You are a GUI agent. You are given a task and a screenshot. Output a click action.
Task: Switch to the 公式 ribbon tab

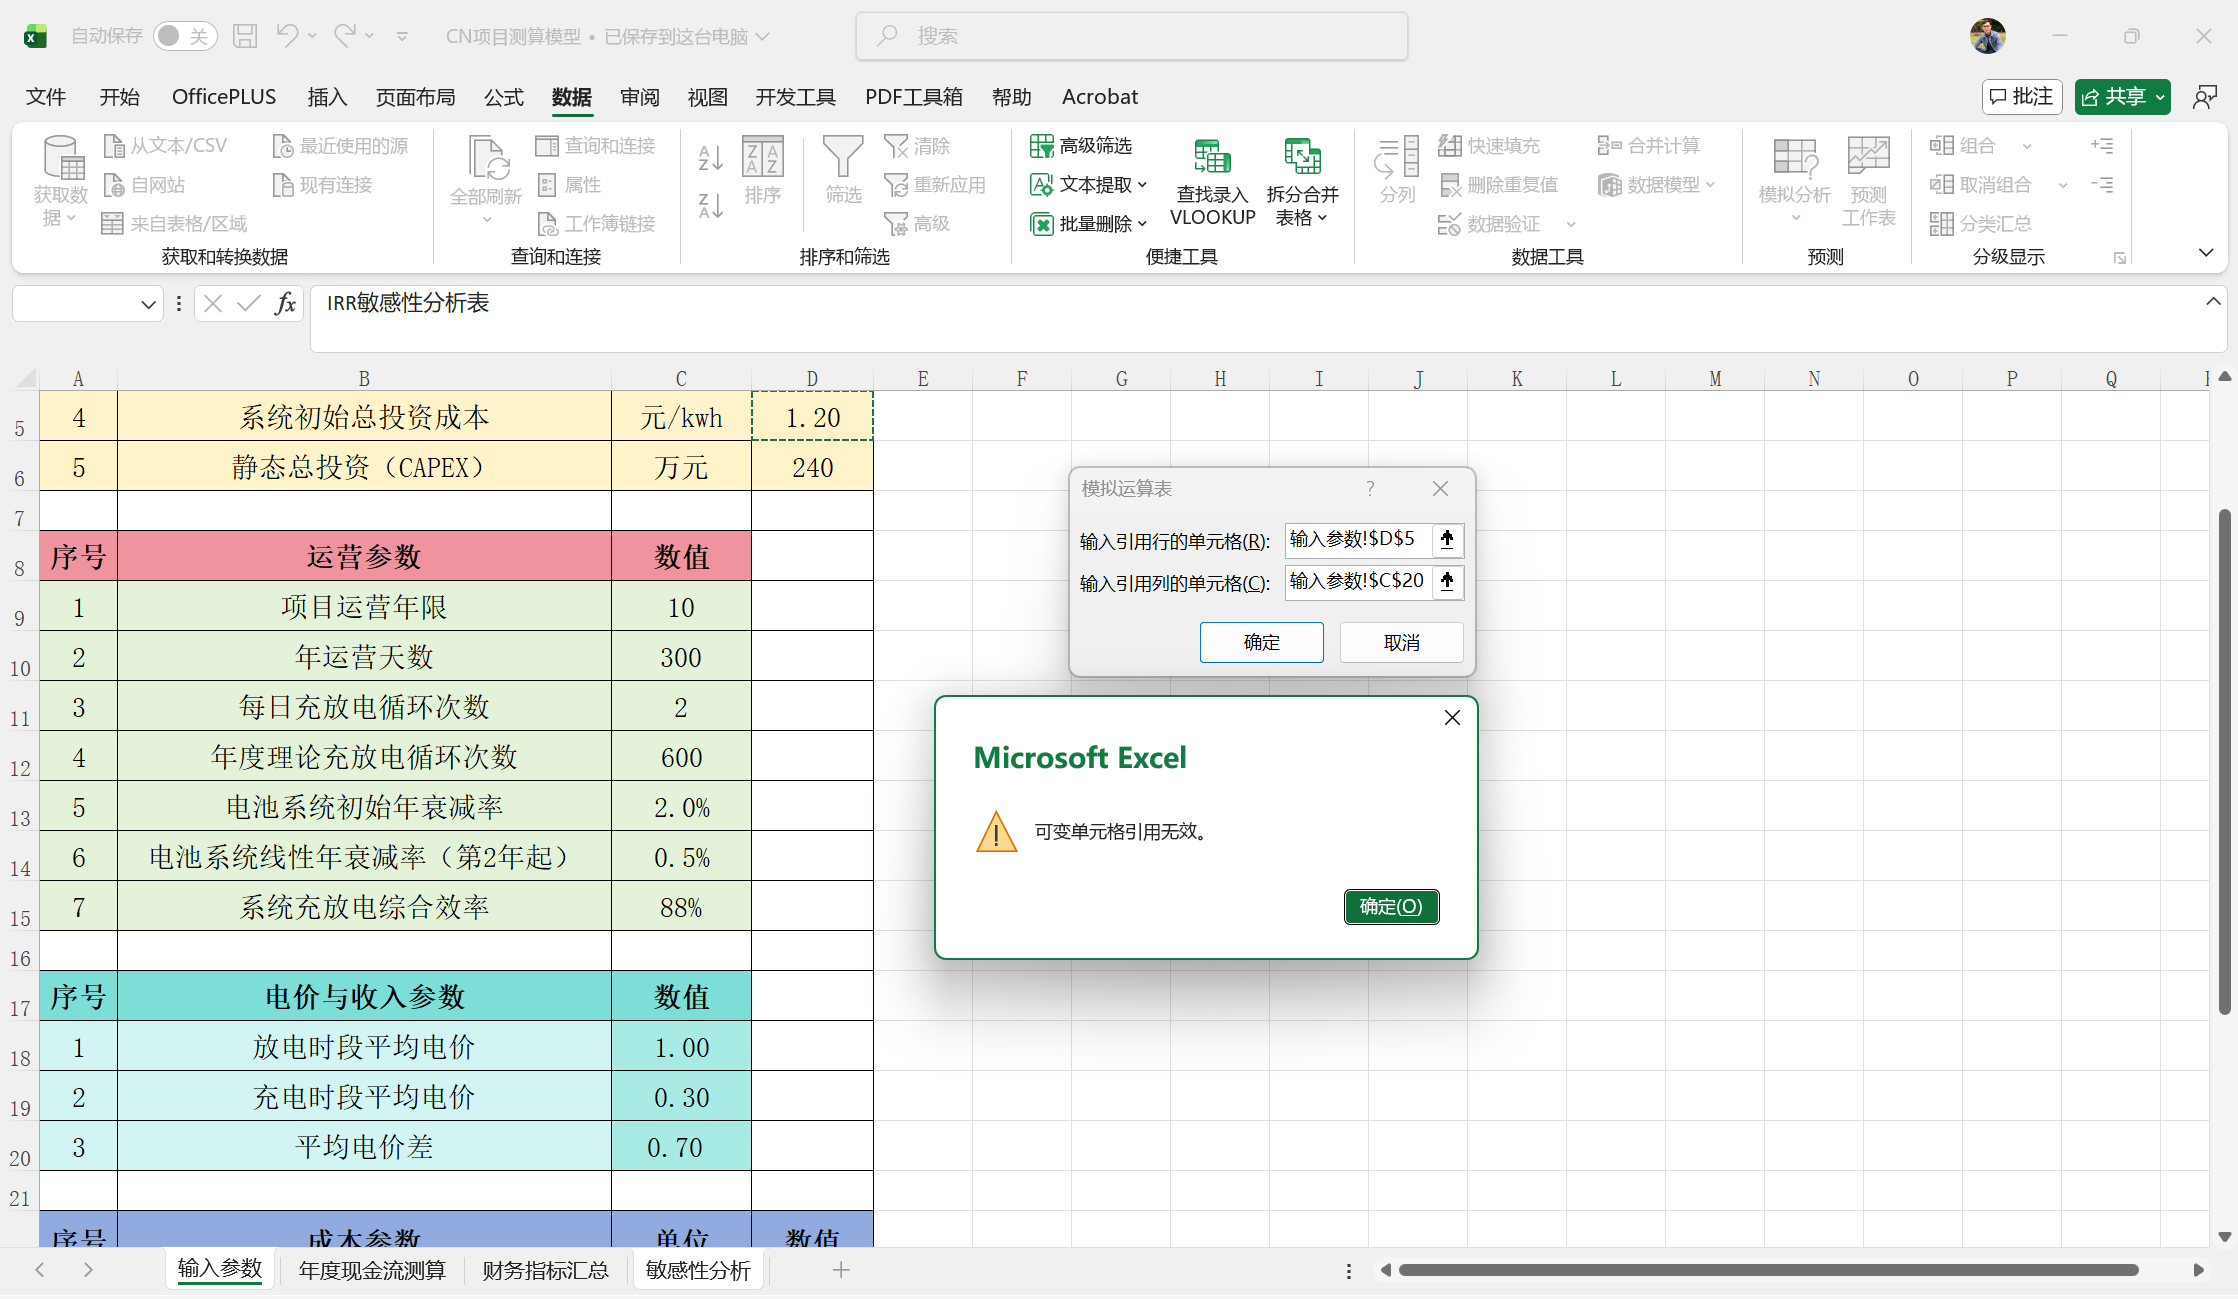click(x=503, y=97)
